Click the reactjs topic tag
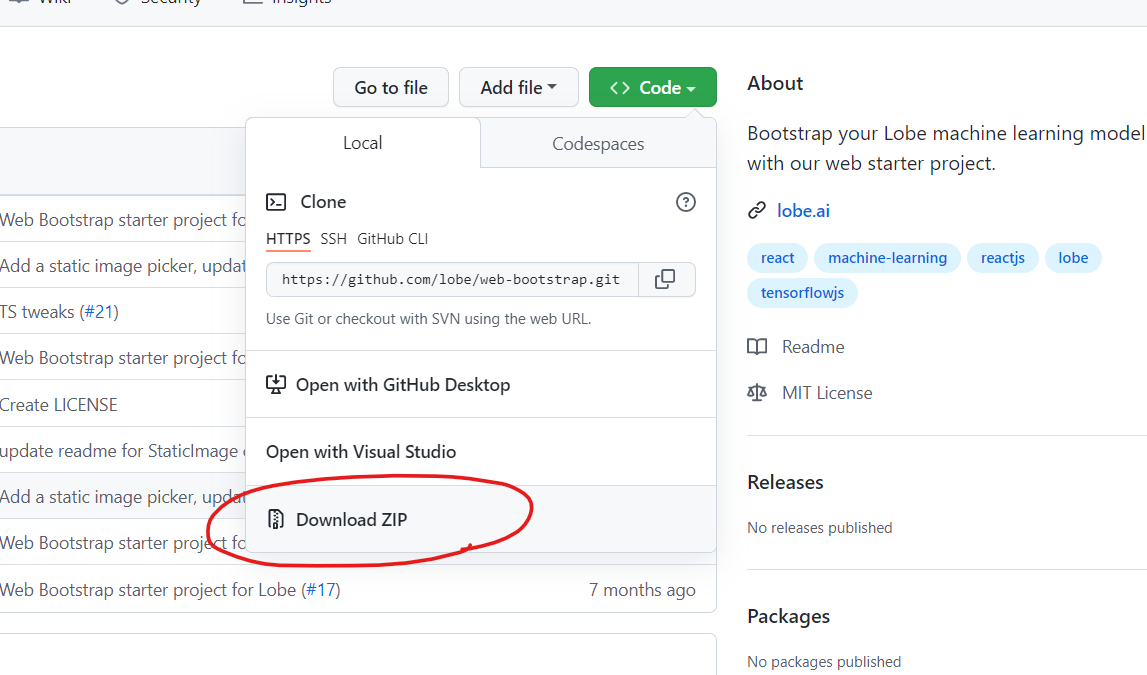Viewport: 1147px width, 675px height. click(1002, 258)
